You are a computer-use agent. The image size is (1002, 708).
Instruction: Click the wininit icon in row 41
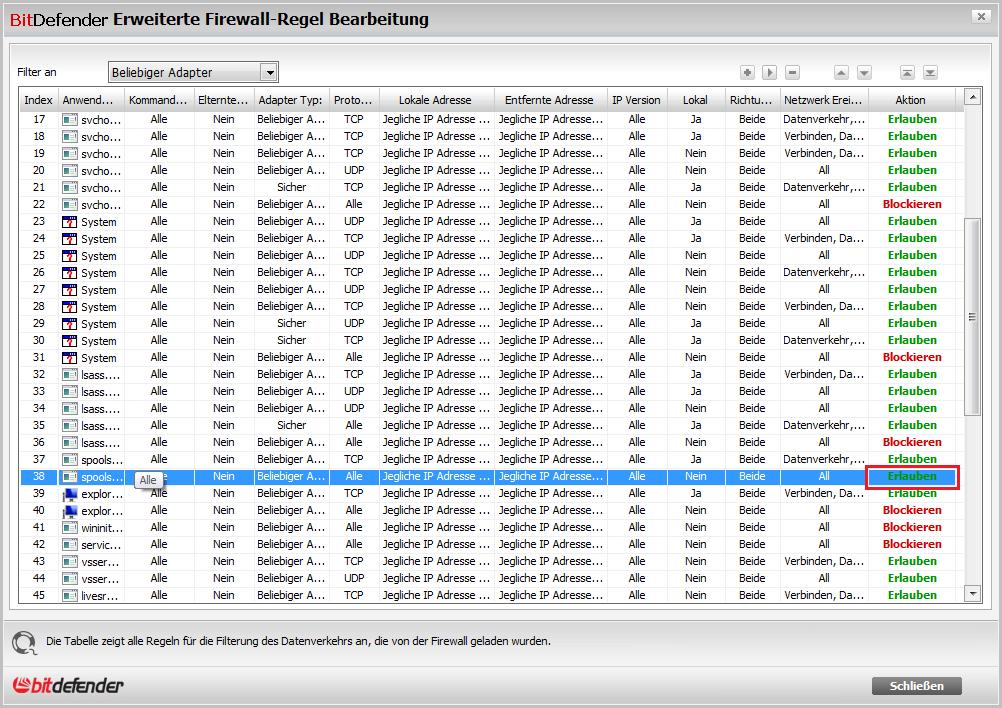70,528
